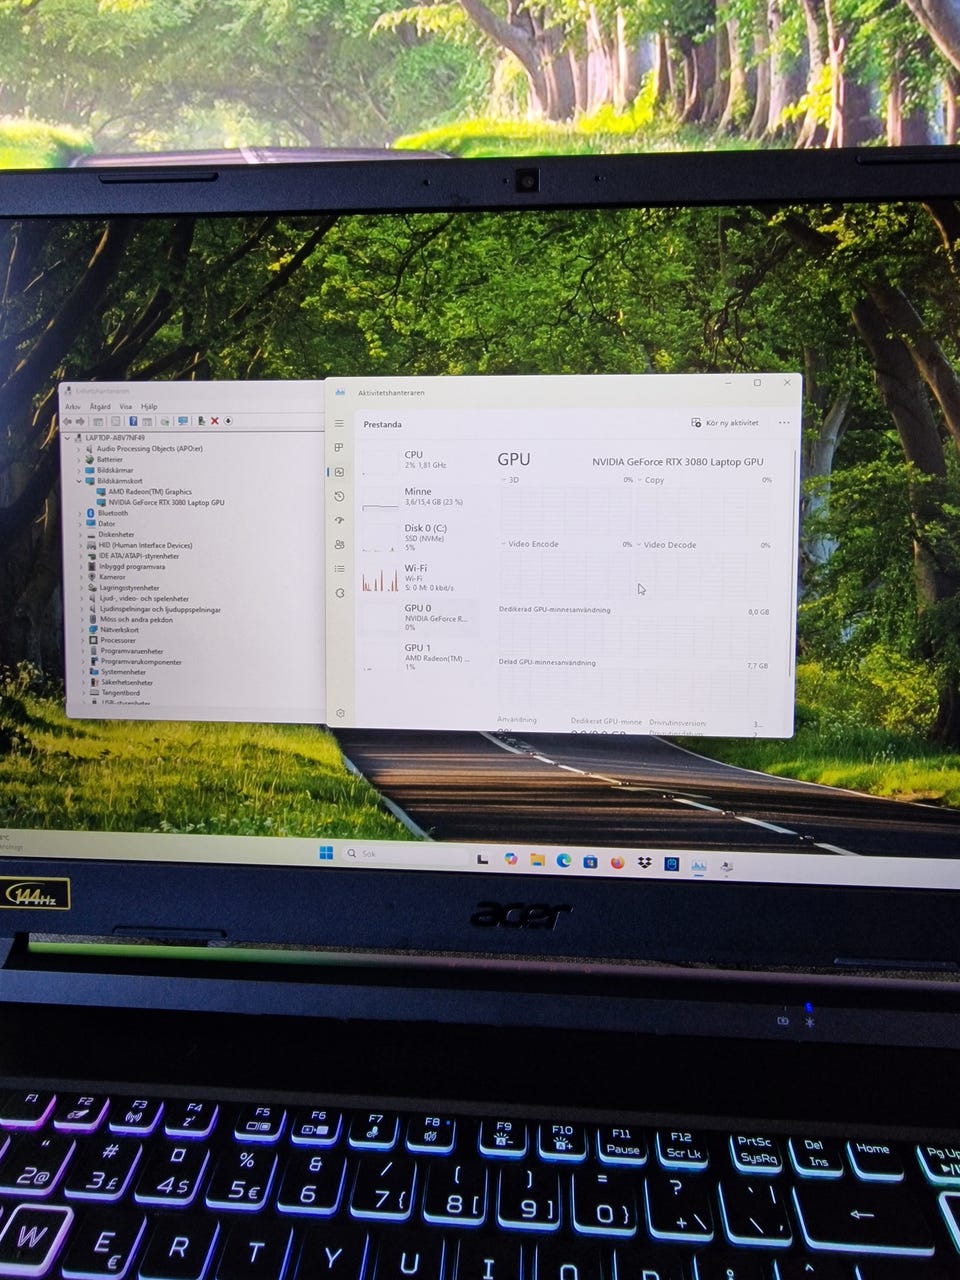
Task: Click Back arrow in Device Manager toolbar
Action: (68, 421)
